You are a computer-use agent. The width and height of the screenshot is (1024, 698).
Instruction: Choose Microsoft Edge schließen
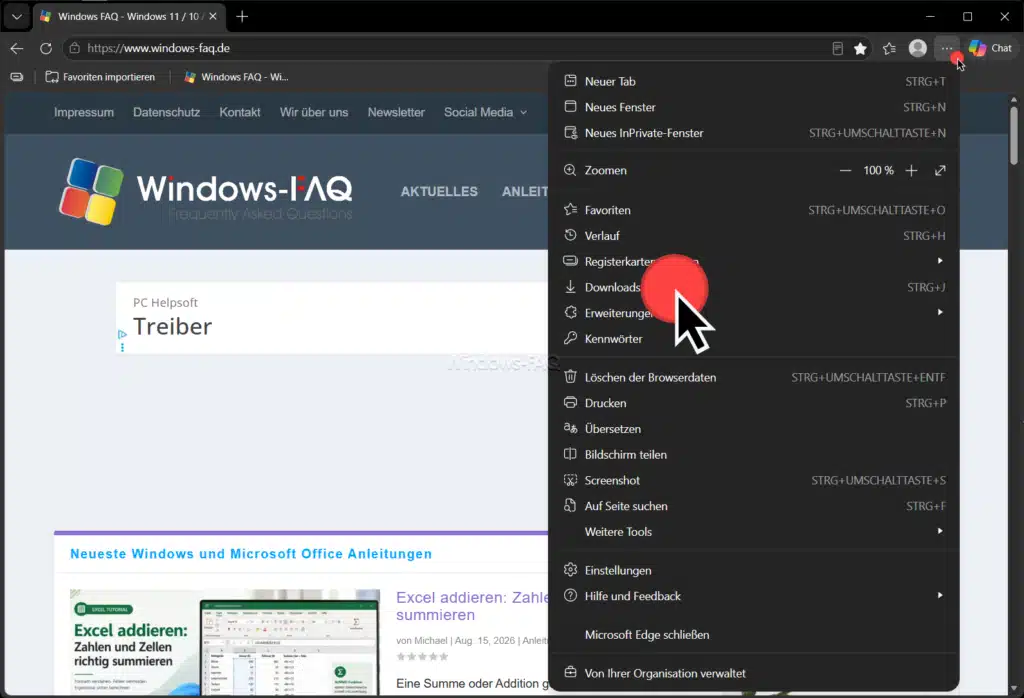click(754, 635)
